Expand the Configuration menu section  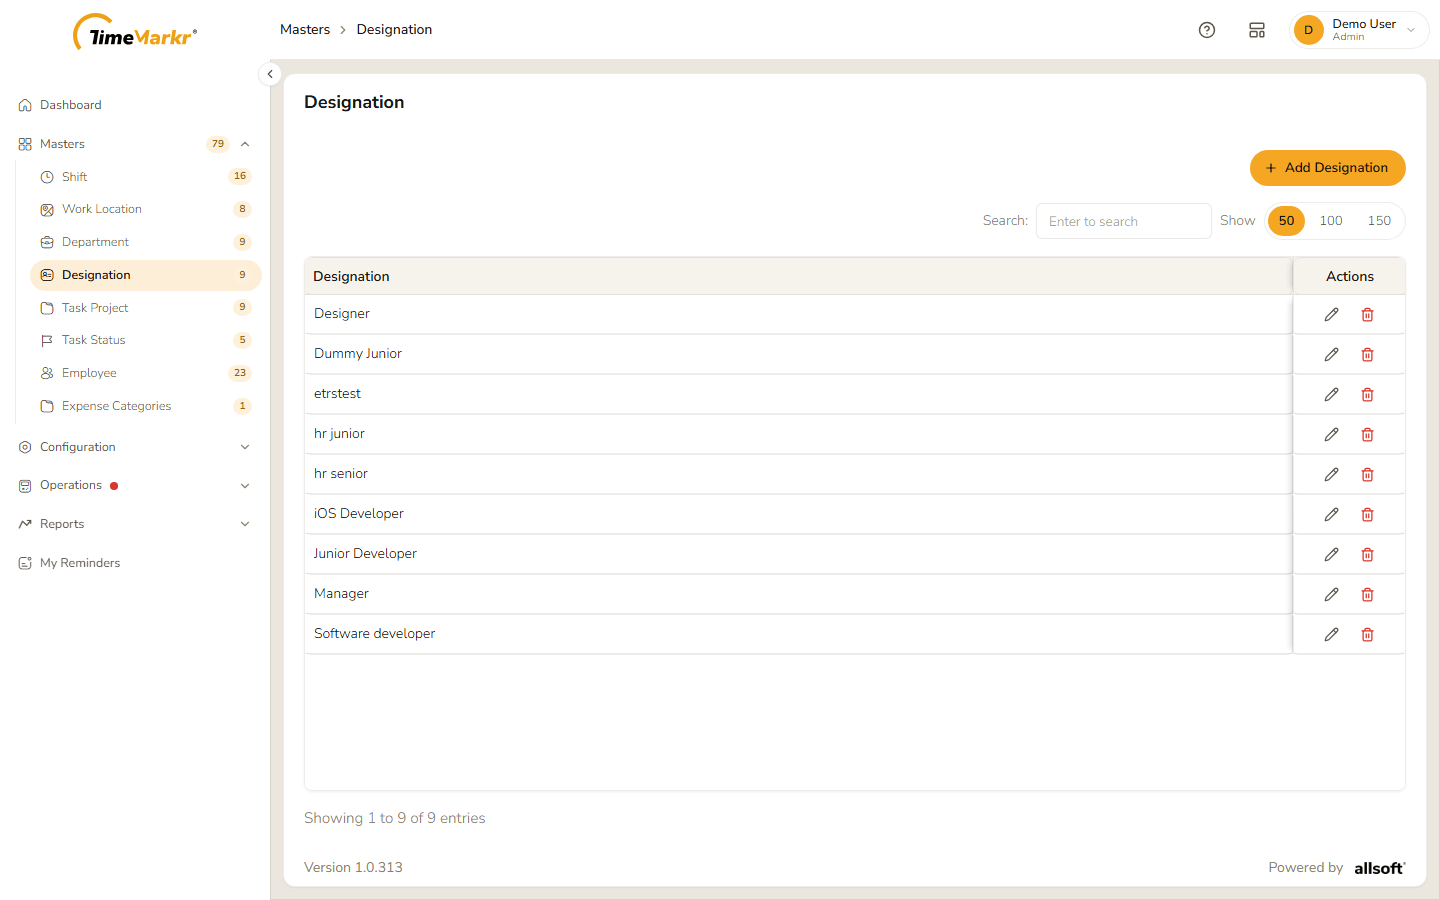click(x=135, y=447)
